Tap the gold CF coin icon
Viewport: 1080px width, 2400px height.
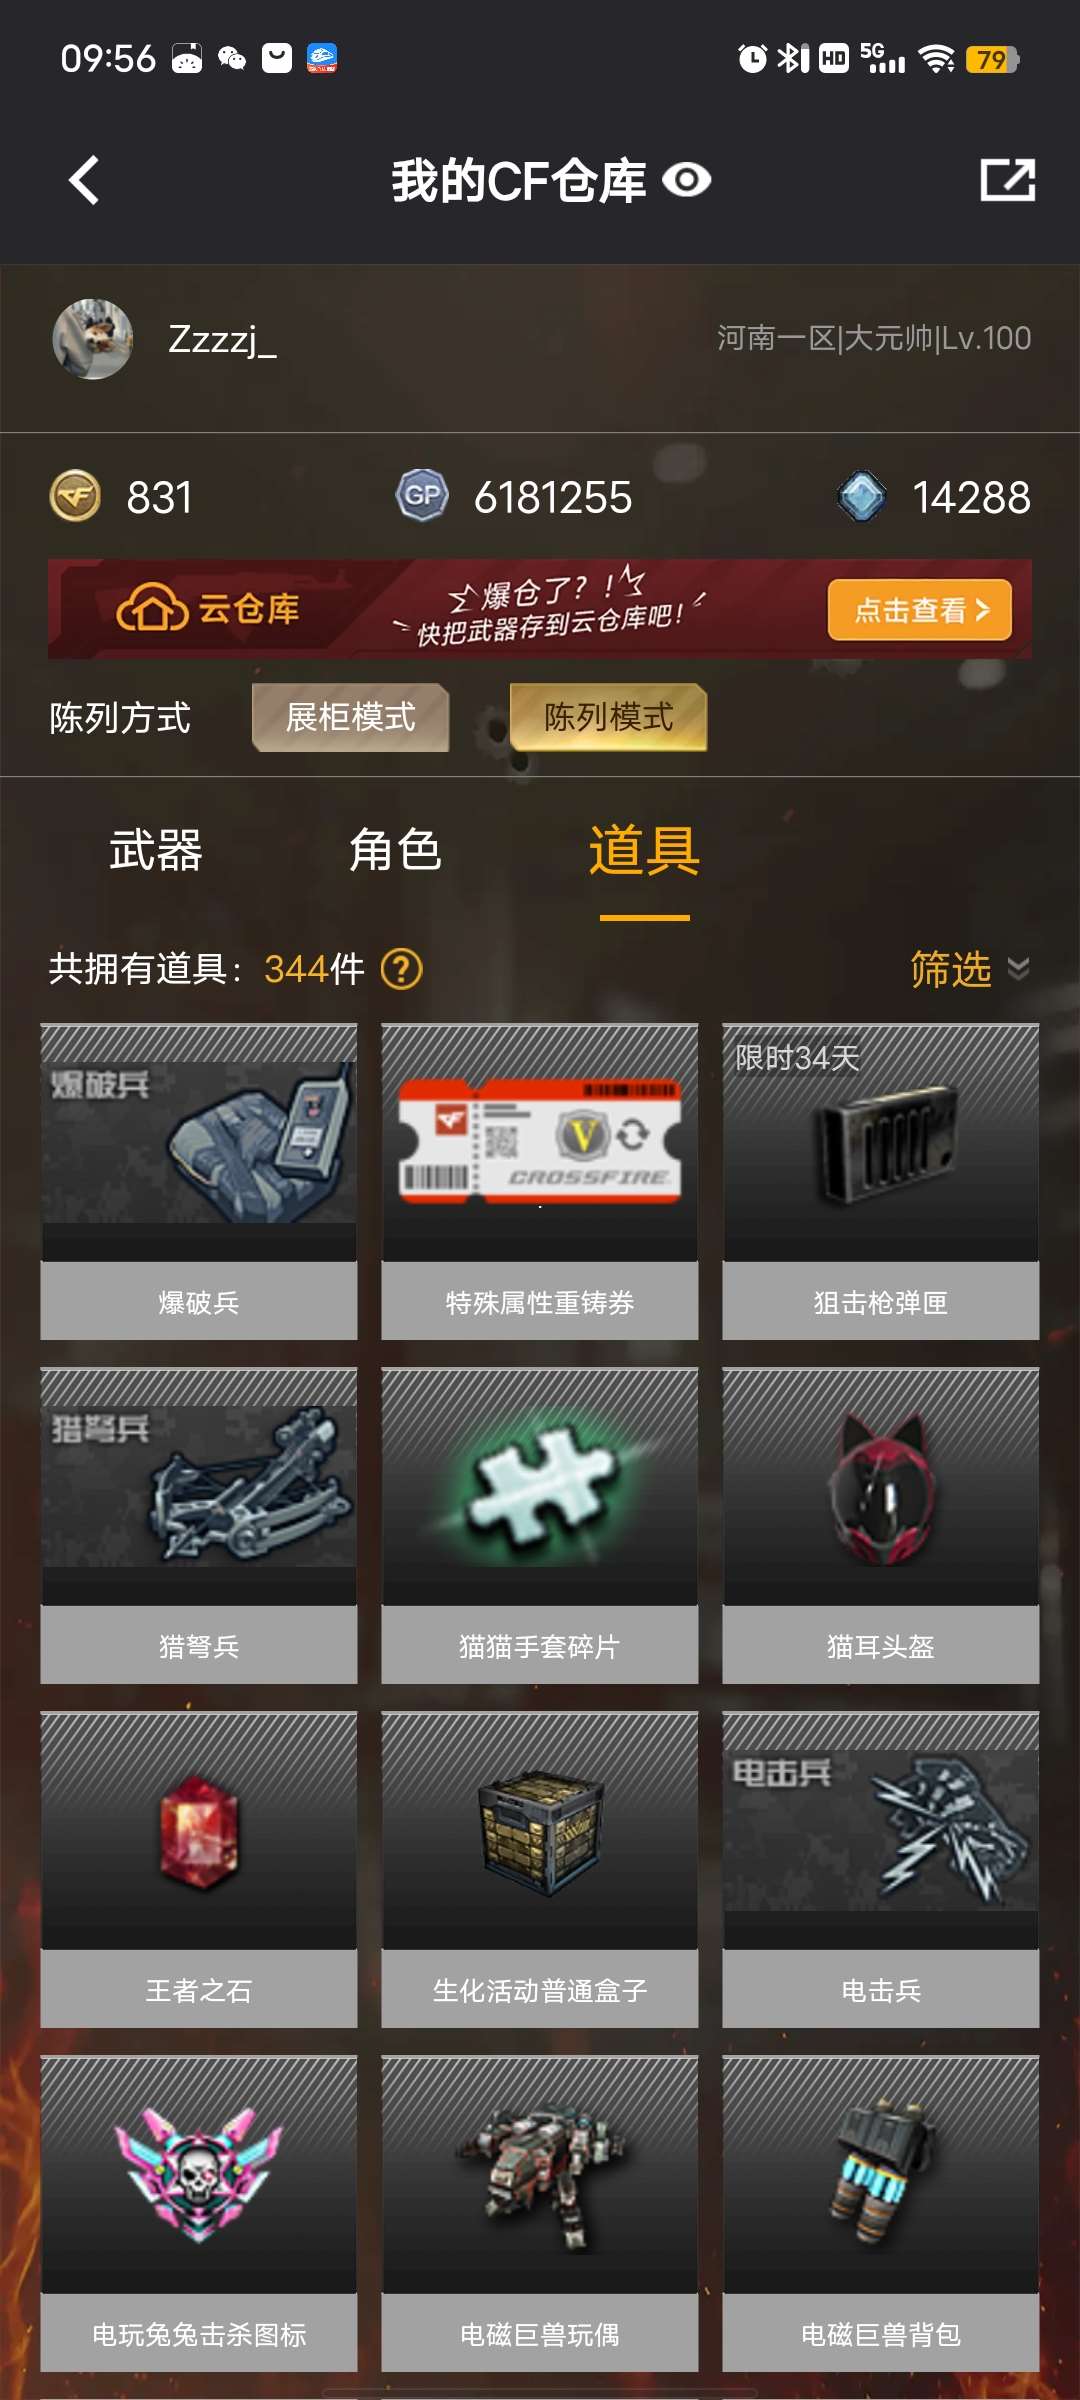click(x=75, y=497)
